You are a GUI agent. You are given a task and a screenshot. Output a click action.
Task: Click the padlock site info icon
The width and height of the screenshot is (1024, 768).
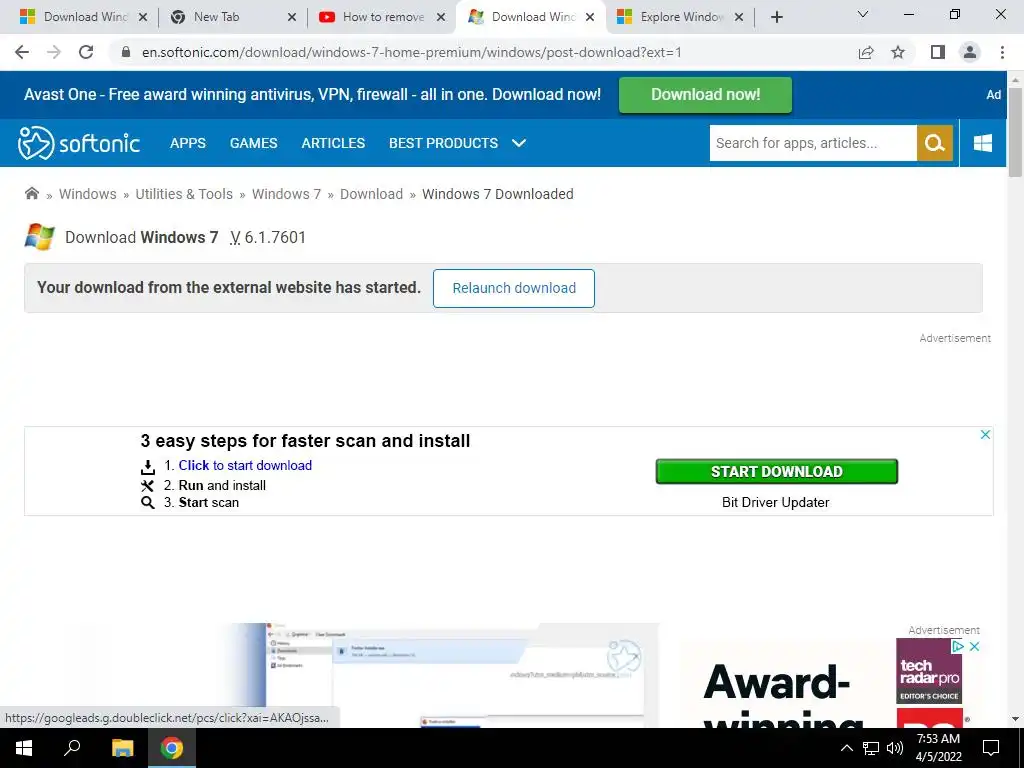pyautogui.click(x=126, y=52)
